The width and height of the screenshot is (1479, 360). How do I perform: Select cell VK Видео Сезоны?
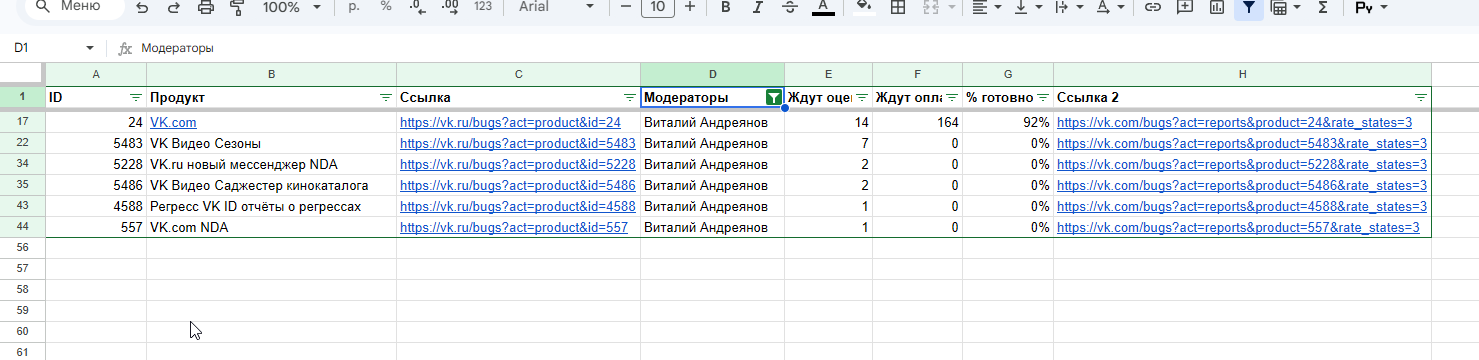pos(271,144)
